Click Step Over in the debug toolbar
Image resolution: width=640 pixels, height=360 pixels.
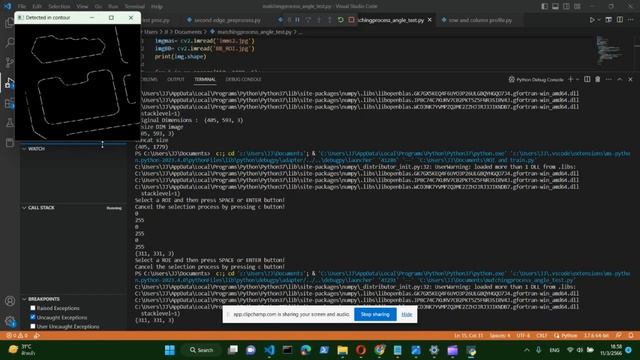(308, 20)
